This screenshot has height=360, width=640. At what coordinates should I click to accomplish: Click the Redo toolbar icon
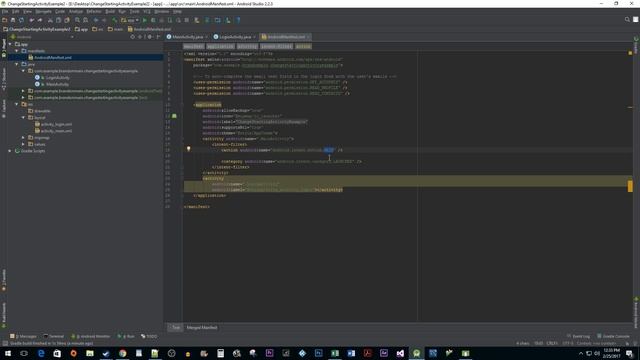(40, 20)
